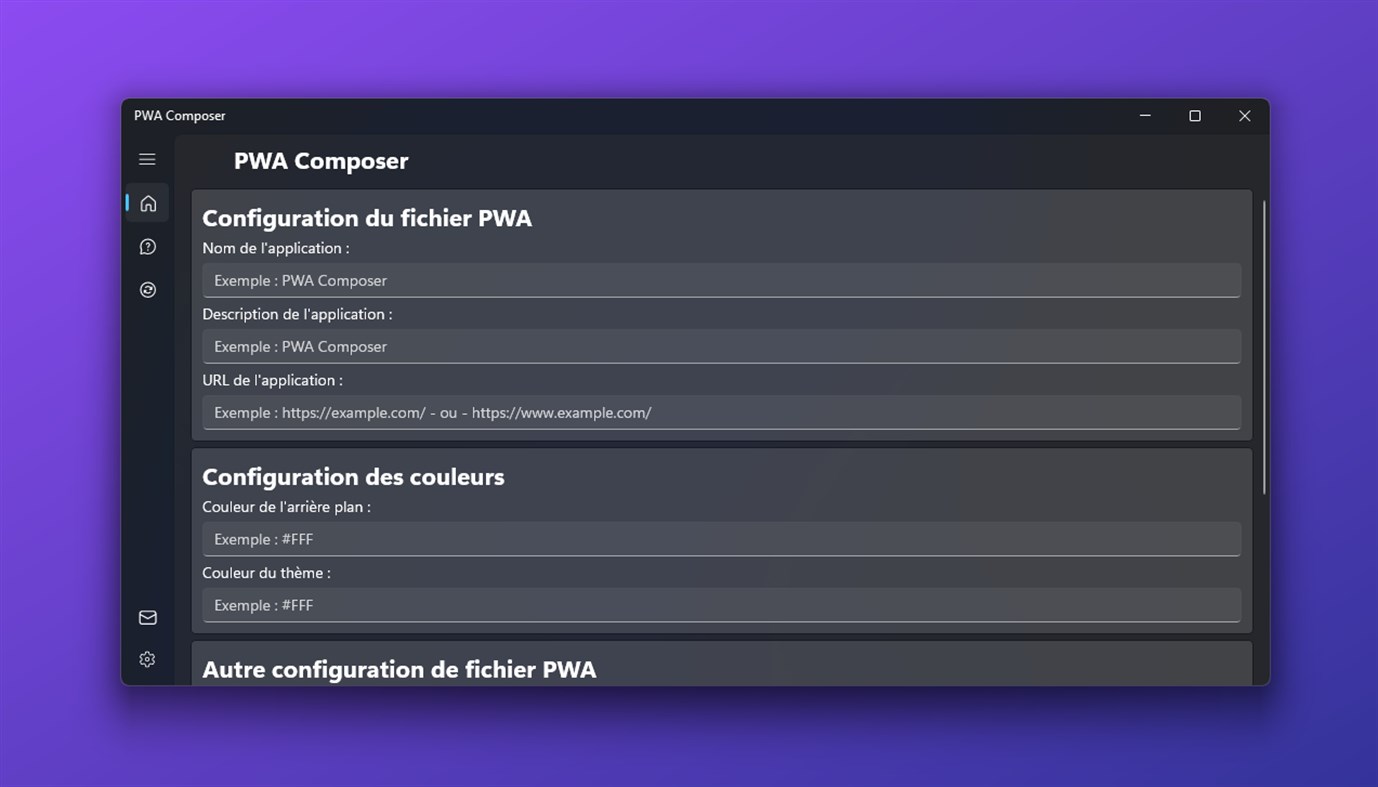
Task: Click the "PWA Composer" window title bar text
Action: pyautogui.click(x=180, y=116)
